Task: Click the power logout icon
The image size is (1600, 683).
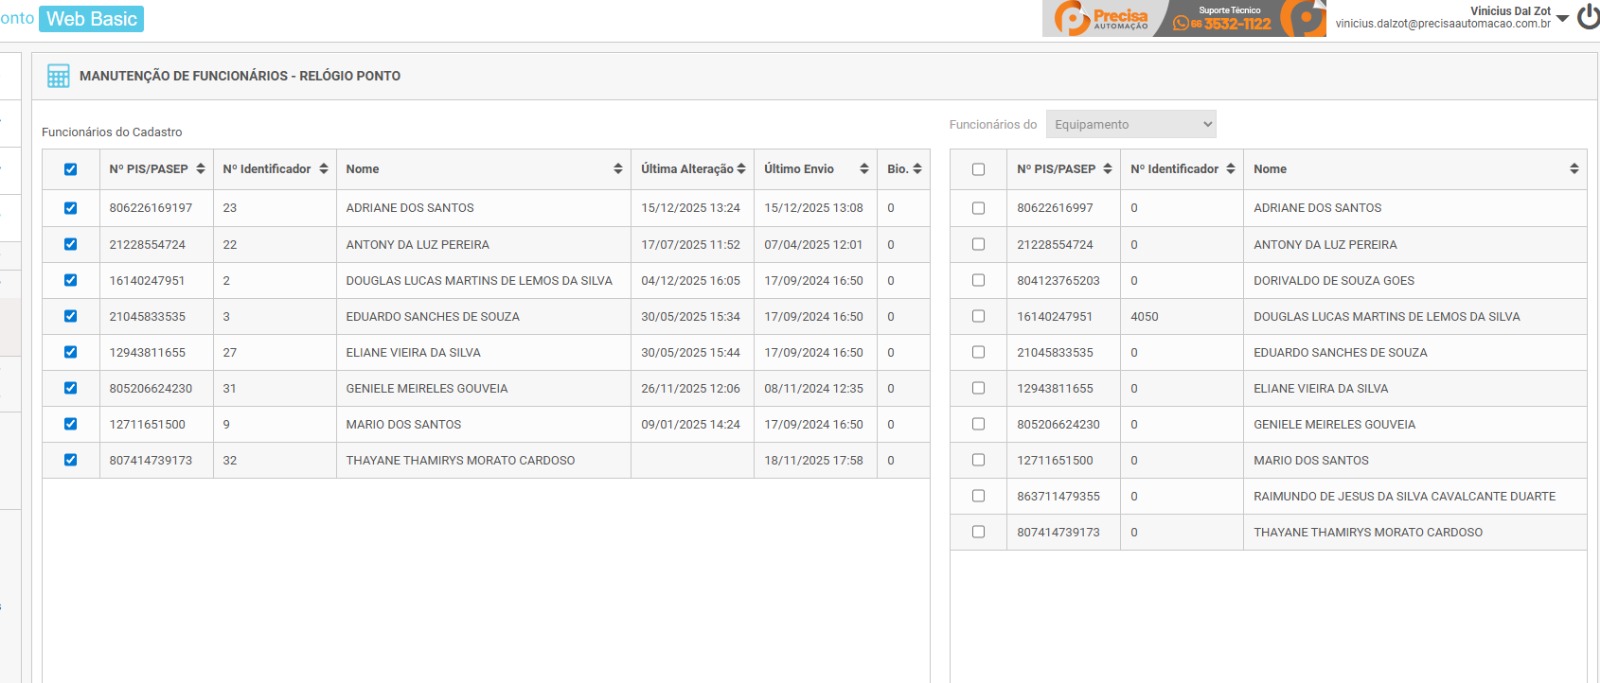Action: (x=1588, y=17)
